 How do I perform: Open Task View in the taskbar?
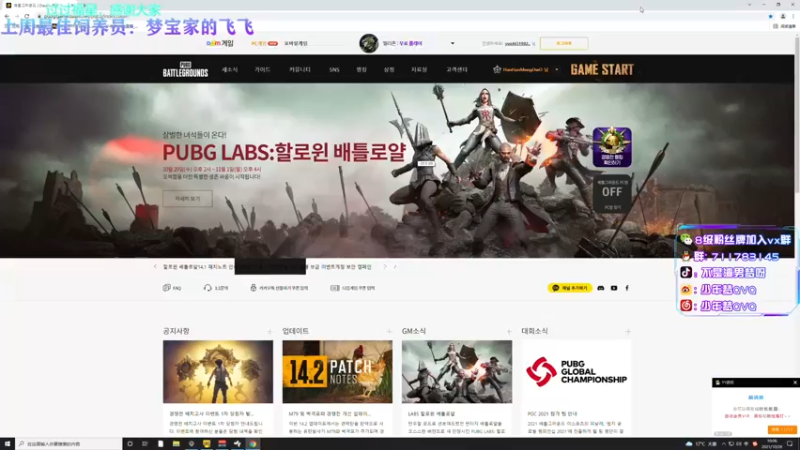[x=145, y=444]
